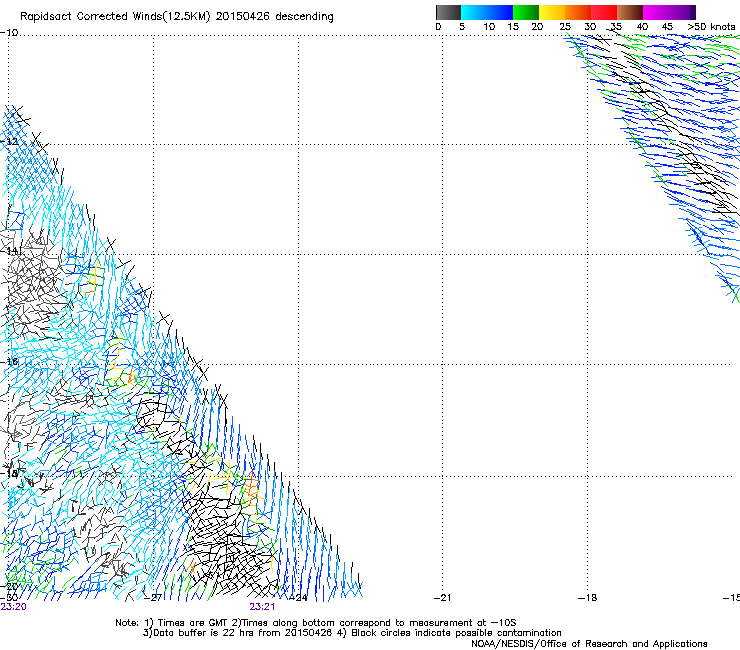740x650 pixels.
Task: Click the '40' label under the color bar
Action: (642, 27)
